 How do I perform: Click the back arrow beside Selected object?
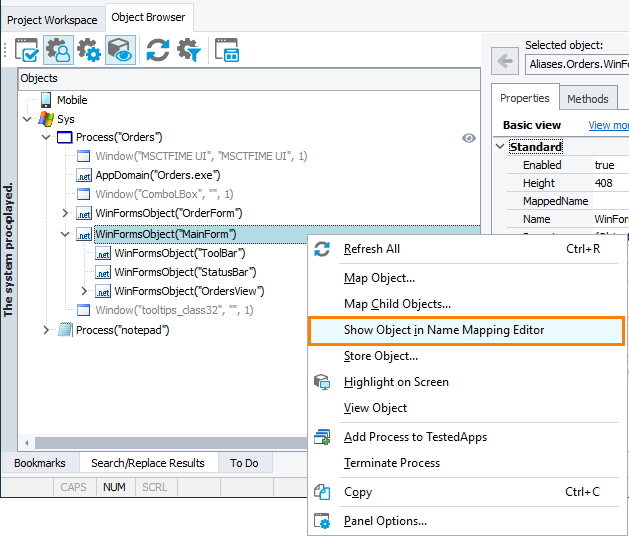tap(507, 64)
